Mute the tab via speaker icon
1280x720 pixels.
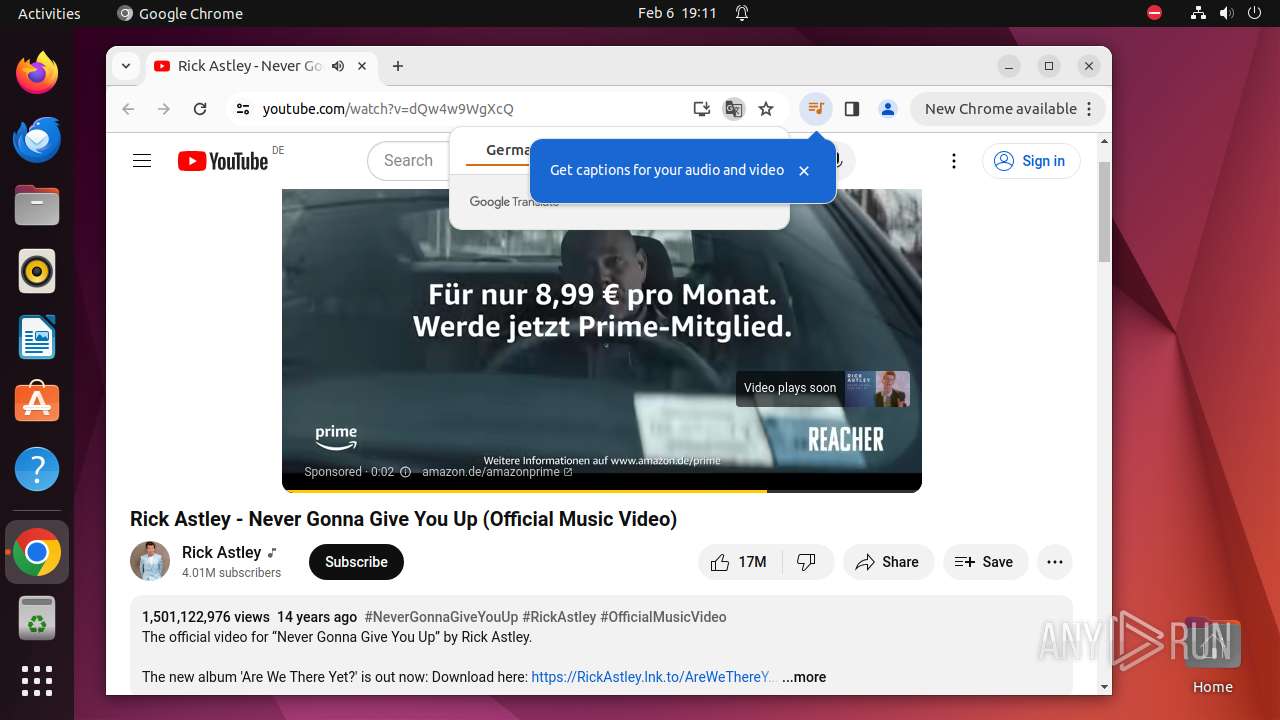338,66
